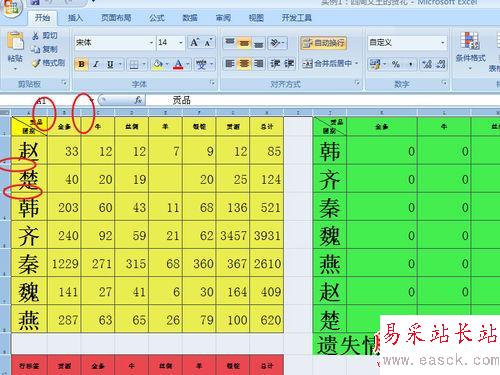The width and height of the screenshot is (500, 375).
Task: Open the Office button menu
Action: (11, 8)
